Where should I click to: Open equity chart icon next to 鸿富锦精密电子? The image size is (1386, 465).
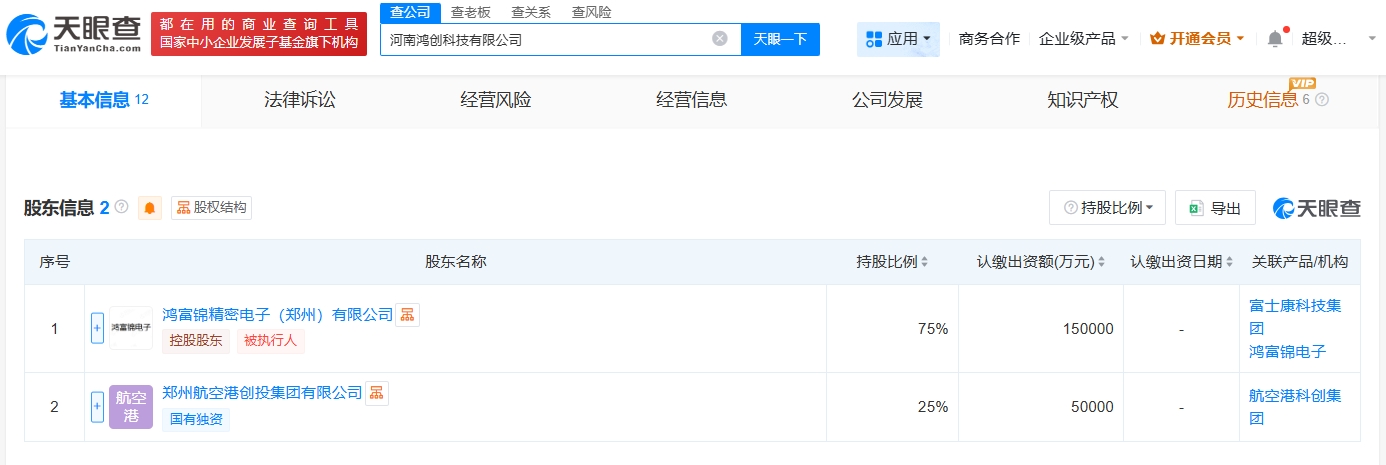(407, 315)
